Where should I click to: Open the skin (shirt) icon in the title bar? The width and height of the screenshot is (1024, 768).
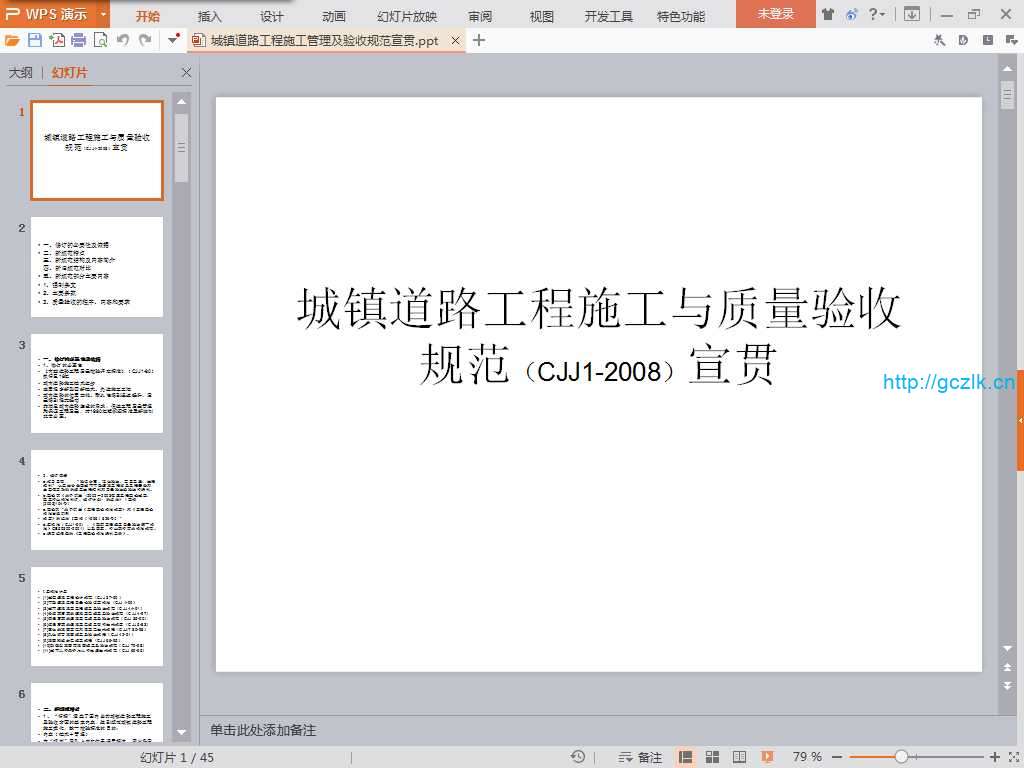(x=827, y=14)
